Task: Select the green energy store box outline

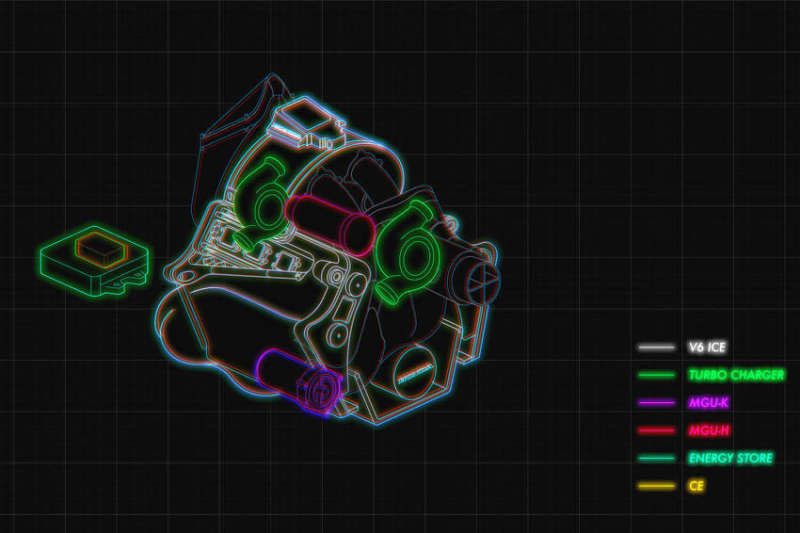Action: pyautogui.click(x=95, y=262)
